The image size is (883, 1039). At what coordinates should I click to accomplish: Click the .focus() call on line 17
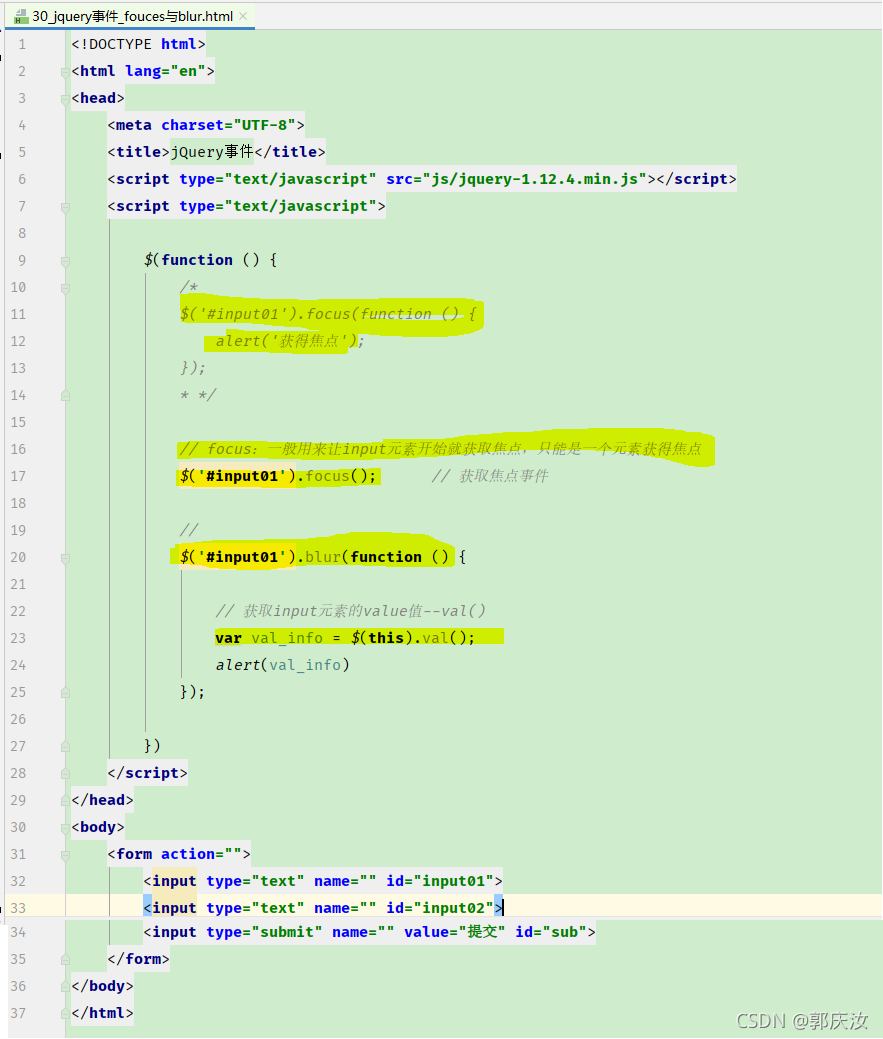(337, 476)
